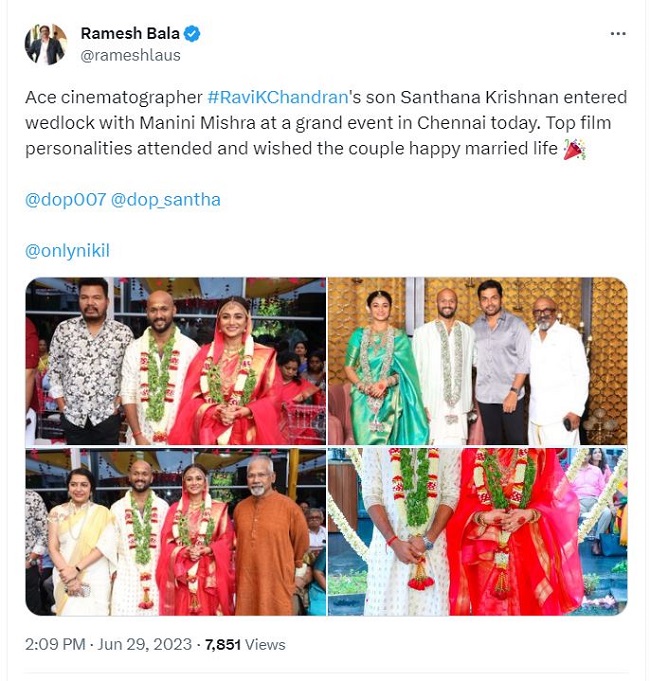Open the top-right green saree photo
Viewport: 650px width, 681px height.
(478, 361)
